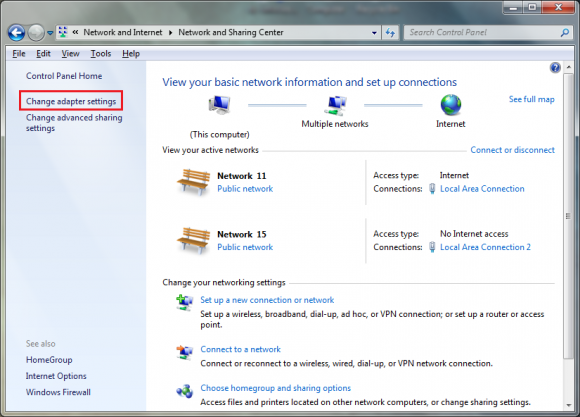
Task: Click the Network 11 park bench icon
Action: click(193, 182)
